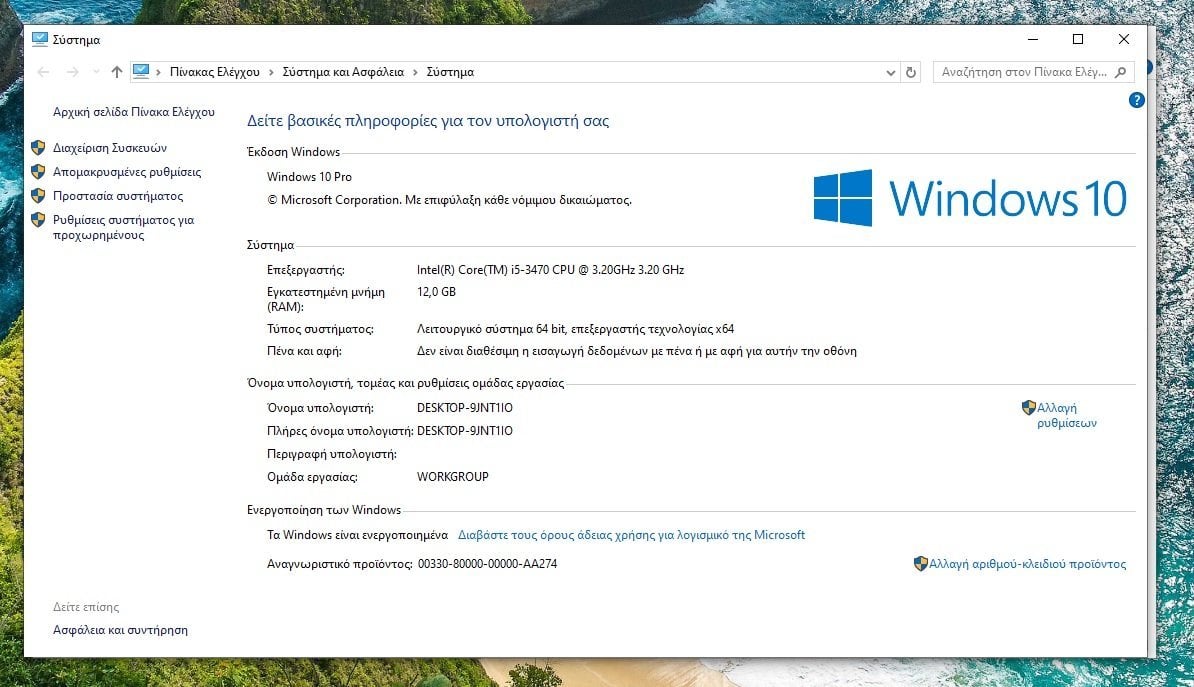The height and width of the screenshot is (687, 1194).
Task: Click the text Τα Windows είναι ενεργοποιημένα
Action: [x=357, y=535]
